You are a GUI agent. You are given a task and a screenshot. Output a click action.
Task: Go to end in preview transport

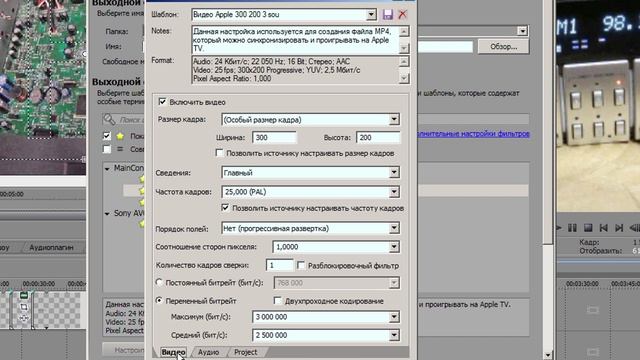pos(619,228)
